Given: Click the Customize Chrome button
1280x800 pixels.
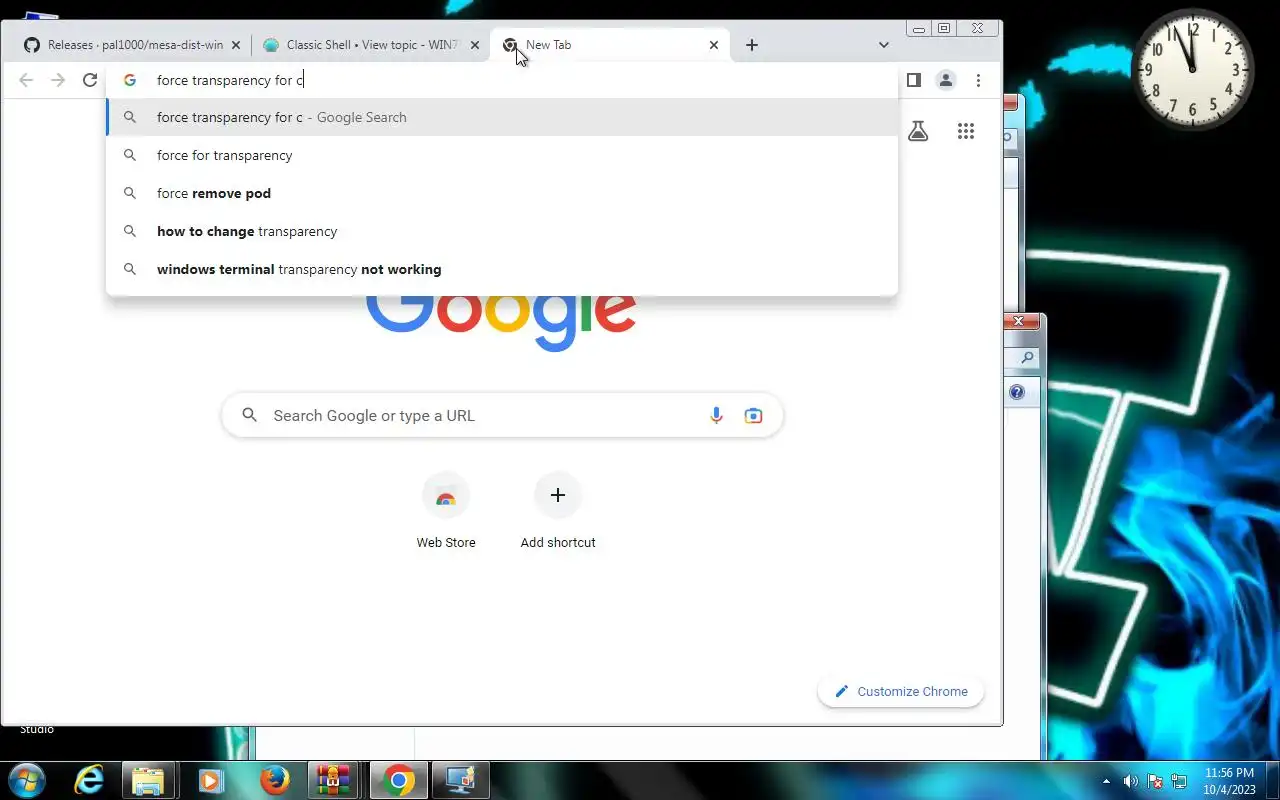Looking at the screenshot, I should (901, 691).
